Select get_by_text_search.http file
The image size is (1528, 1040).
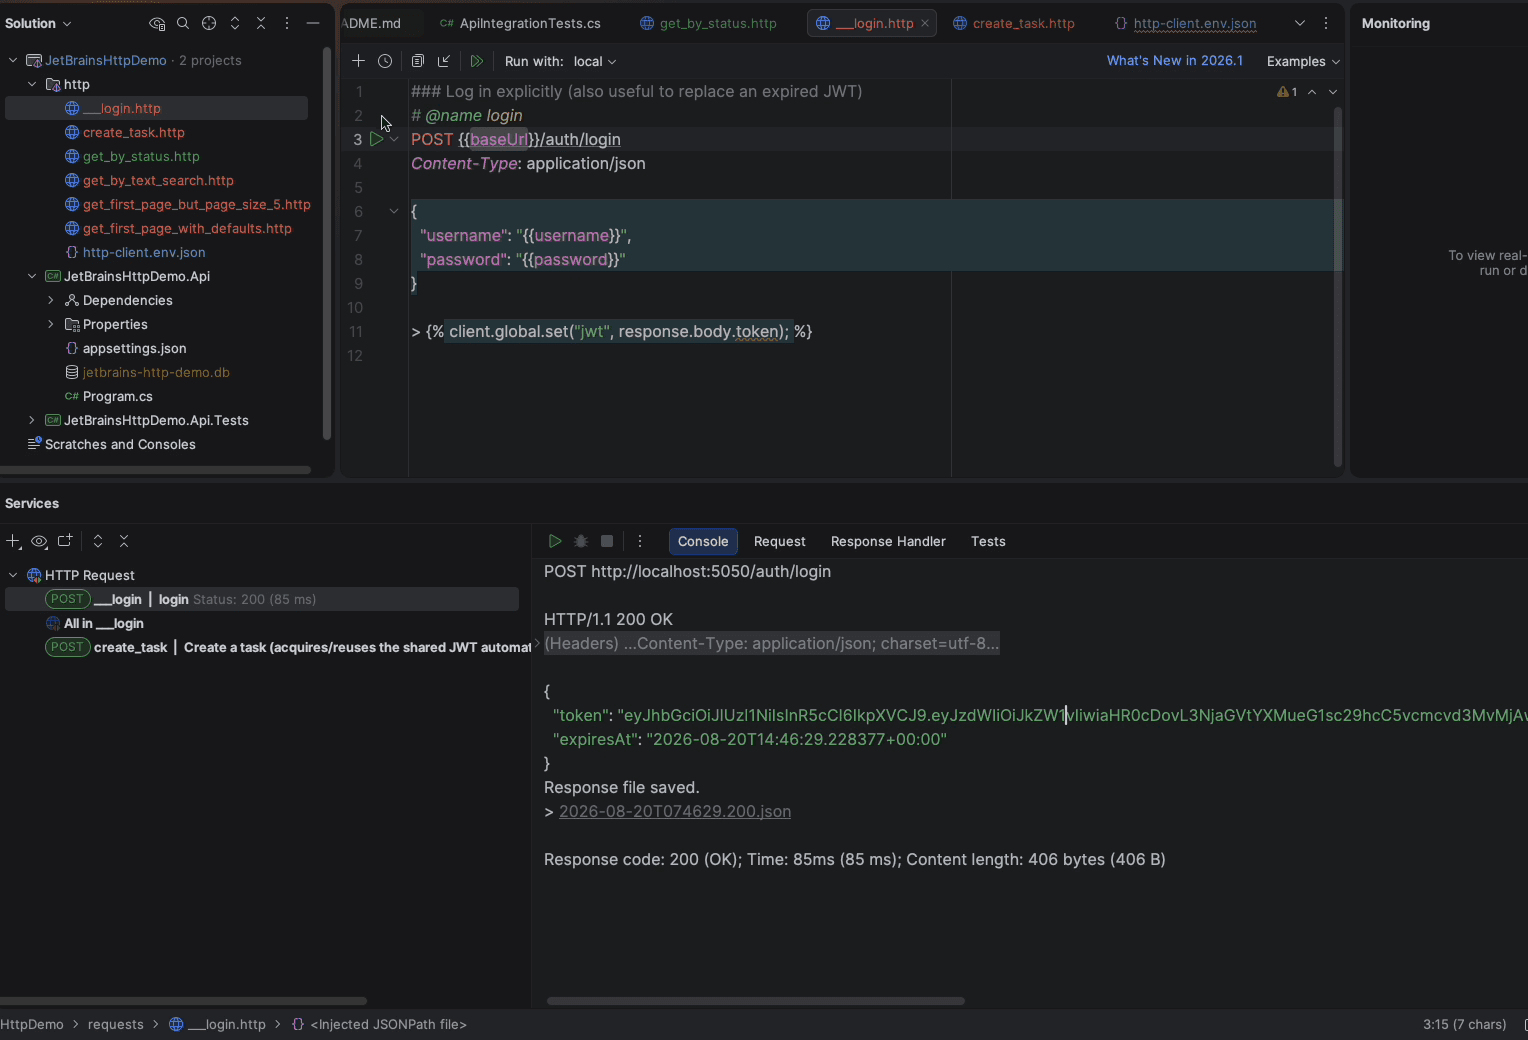158,180
